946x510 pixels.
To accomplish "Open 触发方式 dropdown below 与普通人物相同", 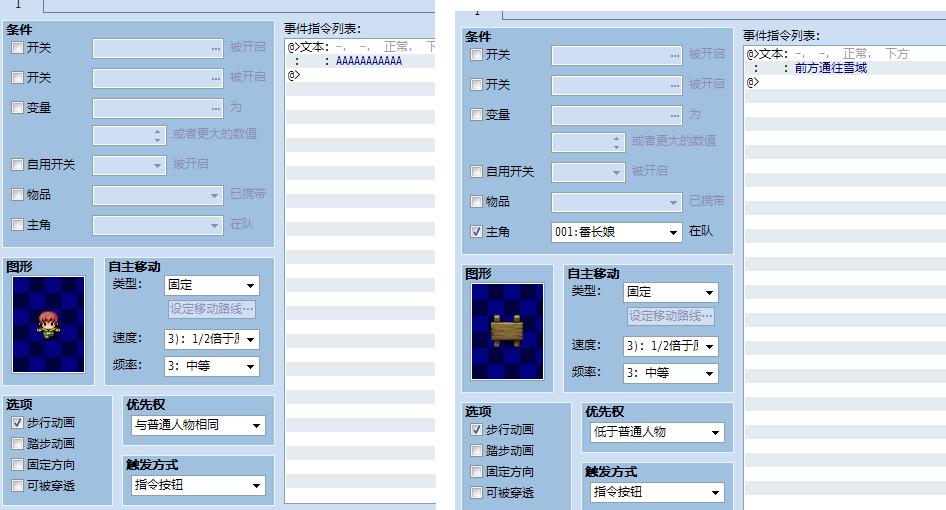I will pos(198,485).
